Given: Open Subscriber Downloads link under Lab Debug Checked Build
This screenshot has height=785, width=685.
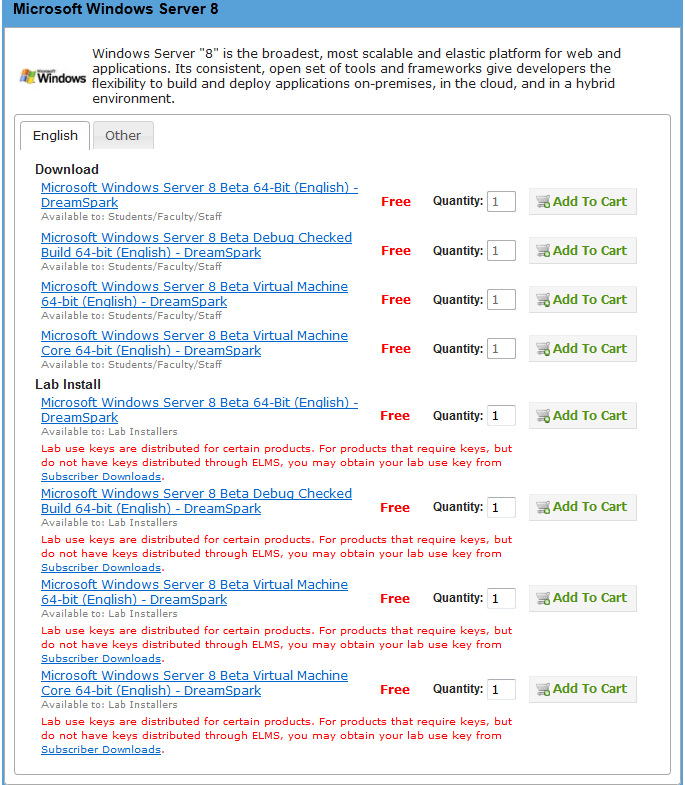Looking at the screenshot, I should tap(101, 568).
